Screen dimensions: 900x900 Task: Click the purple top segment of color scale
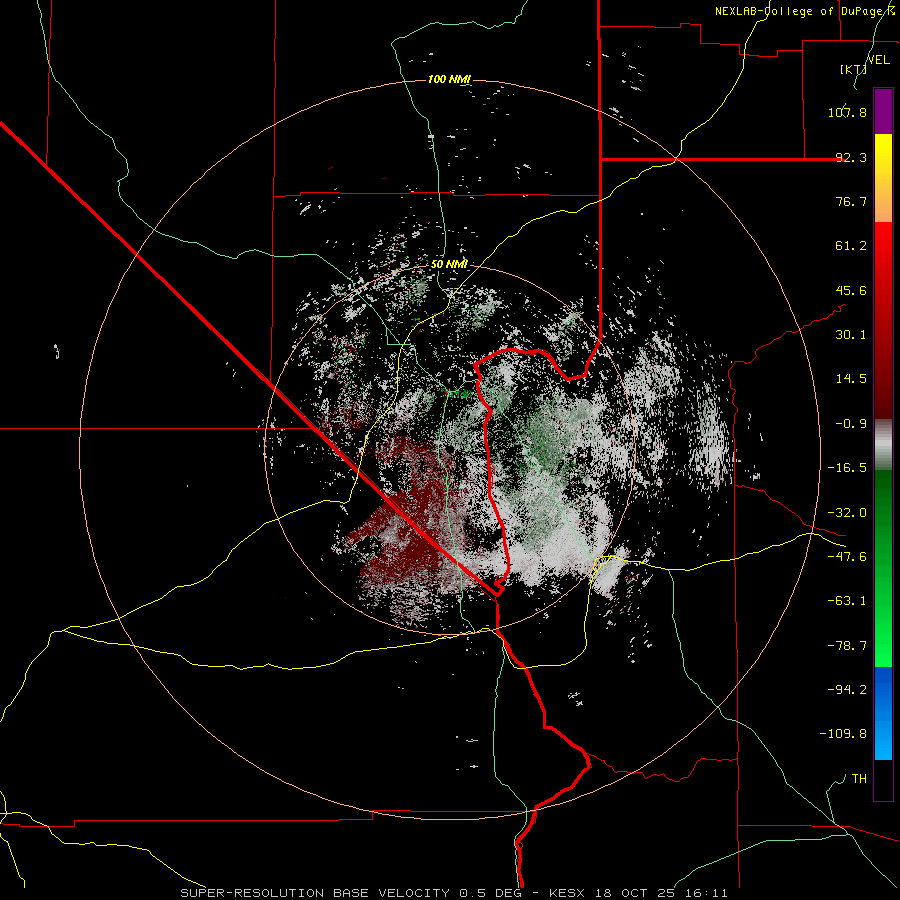pos(883,111)
